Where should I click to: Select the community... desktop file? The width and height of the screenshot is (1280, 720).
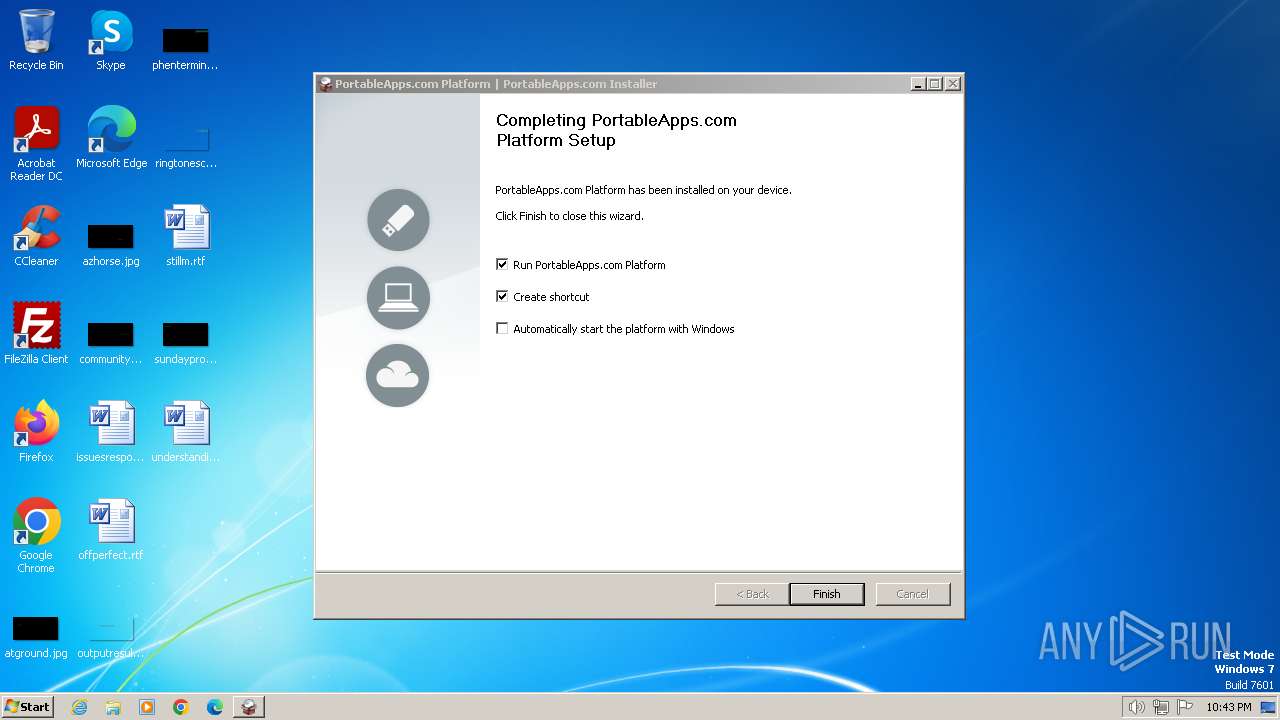[x=111, y=344]
